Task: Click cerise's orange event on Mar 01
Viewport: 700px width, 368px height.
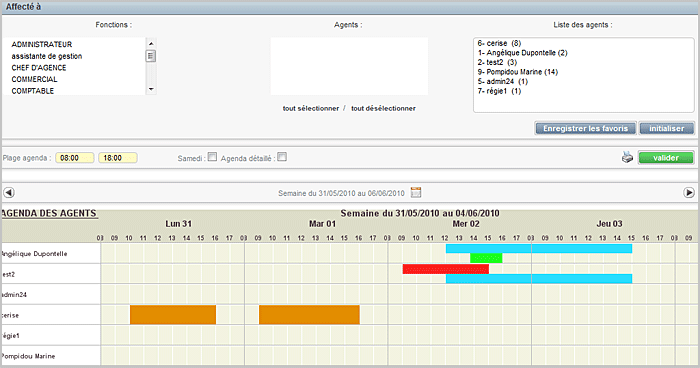Action: [309, 315]
